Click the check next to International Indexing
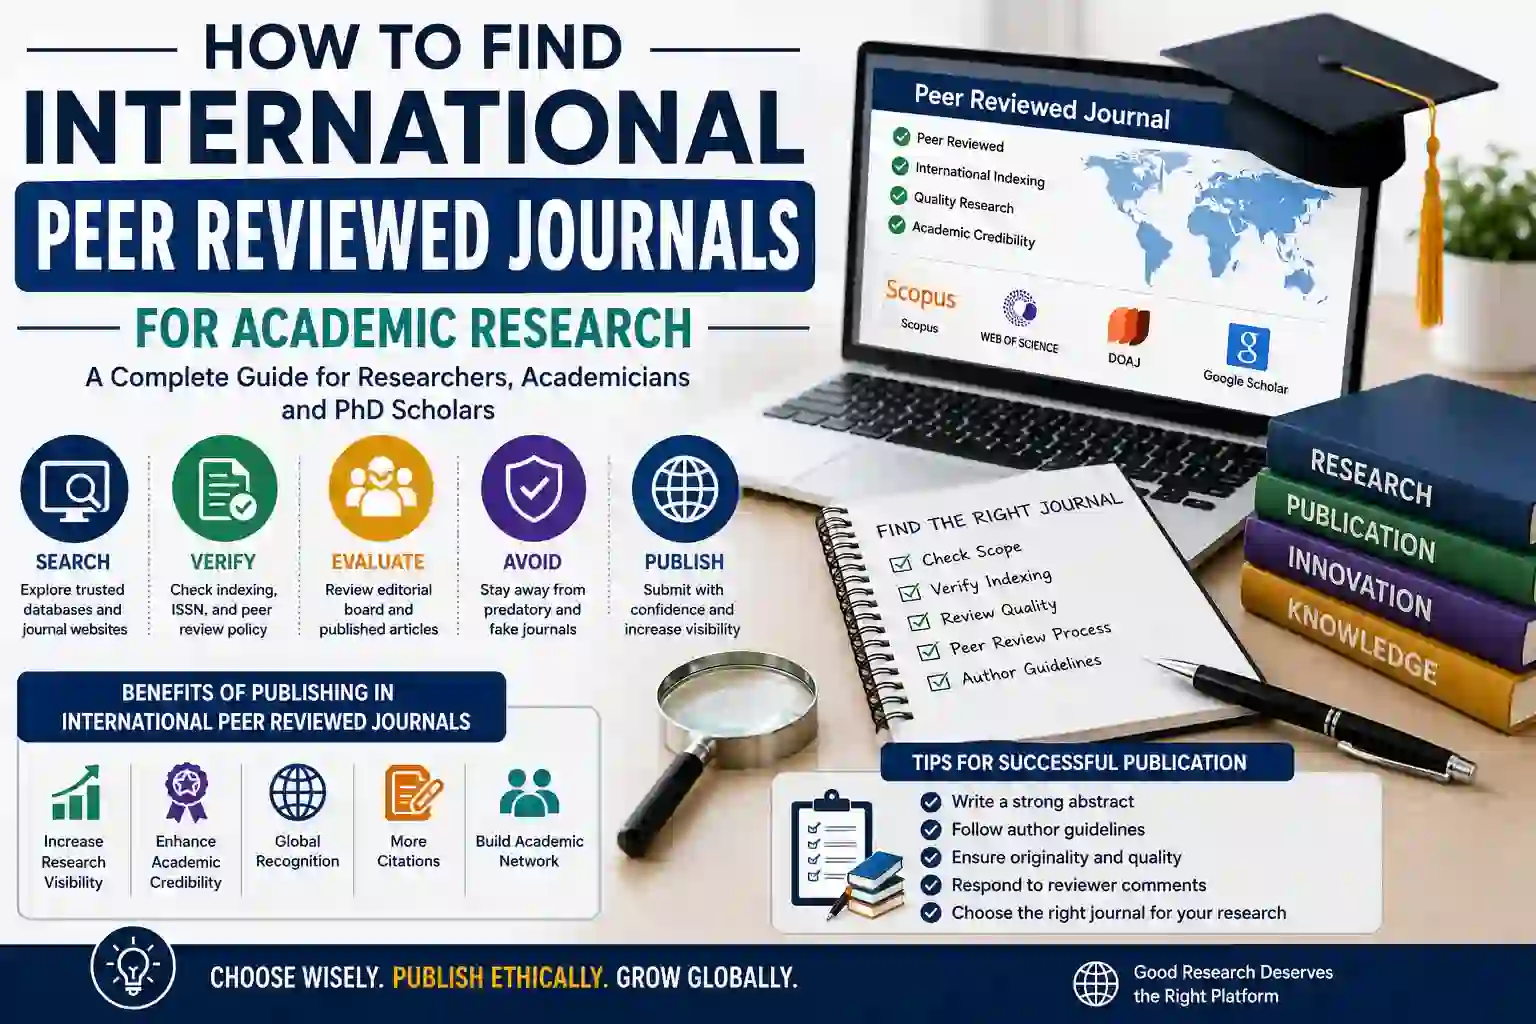Screen dimensions: 1536x1024 [899, 166]
